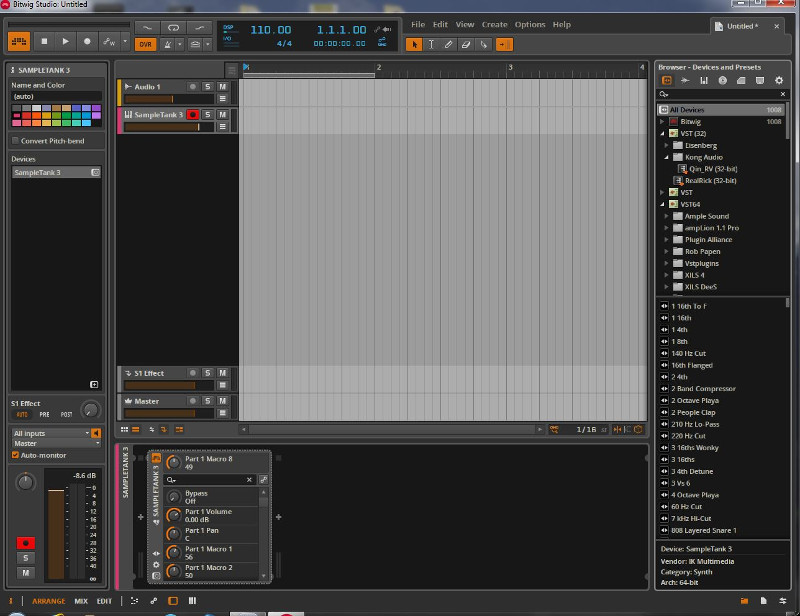Select PRE send mode for S1 Effect
800x616 pixels.
point(44,414)
